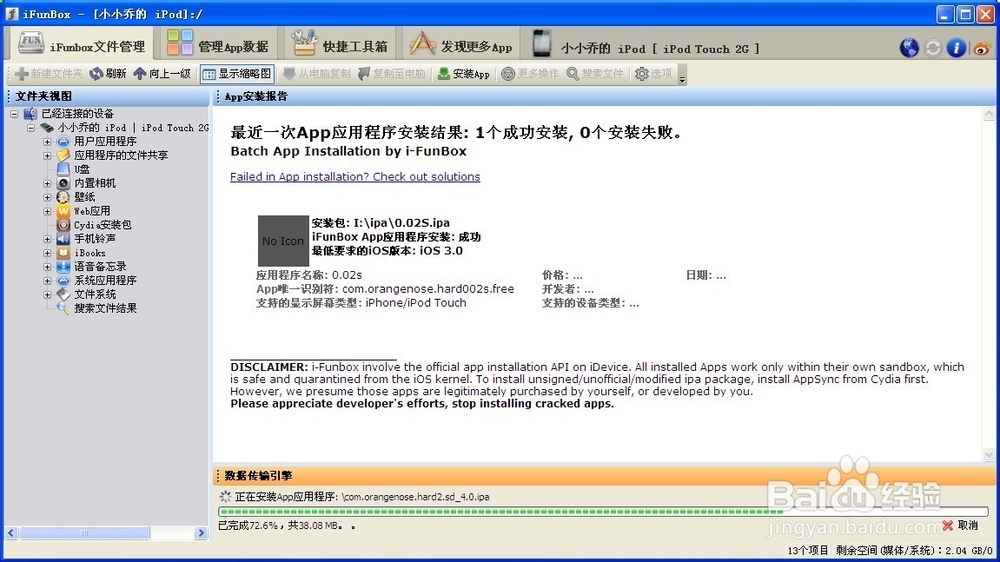Expand the 壁纸 node

click(x=47, y=197)
